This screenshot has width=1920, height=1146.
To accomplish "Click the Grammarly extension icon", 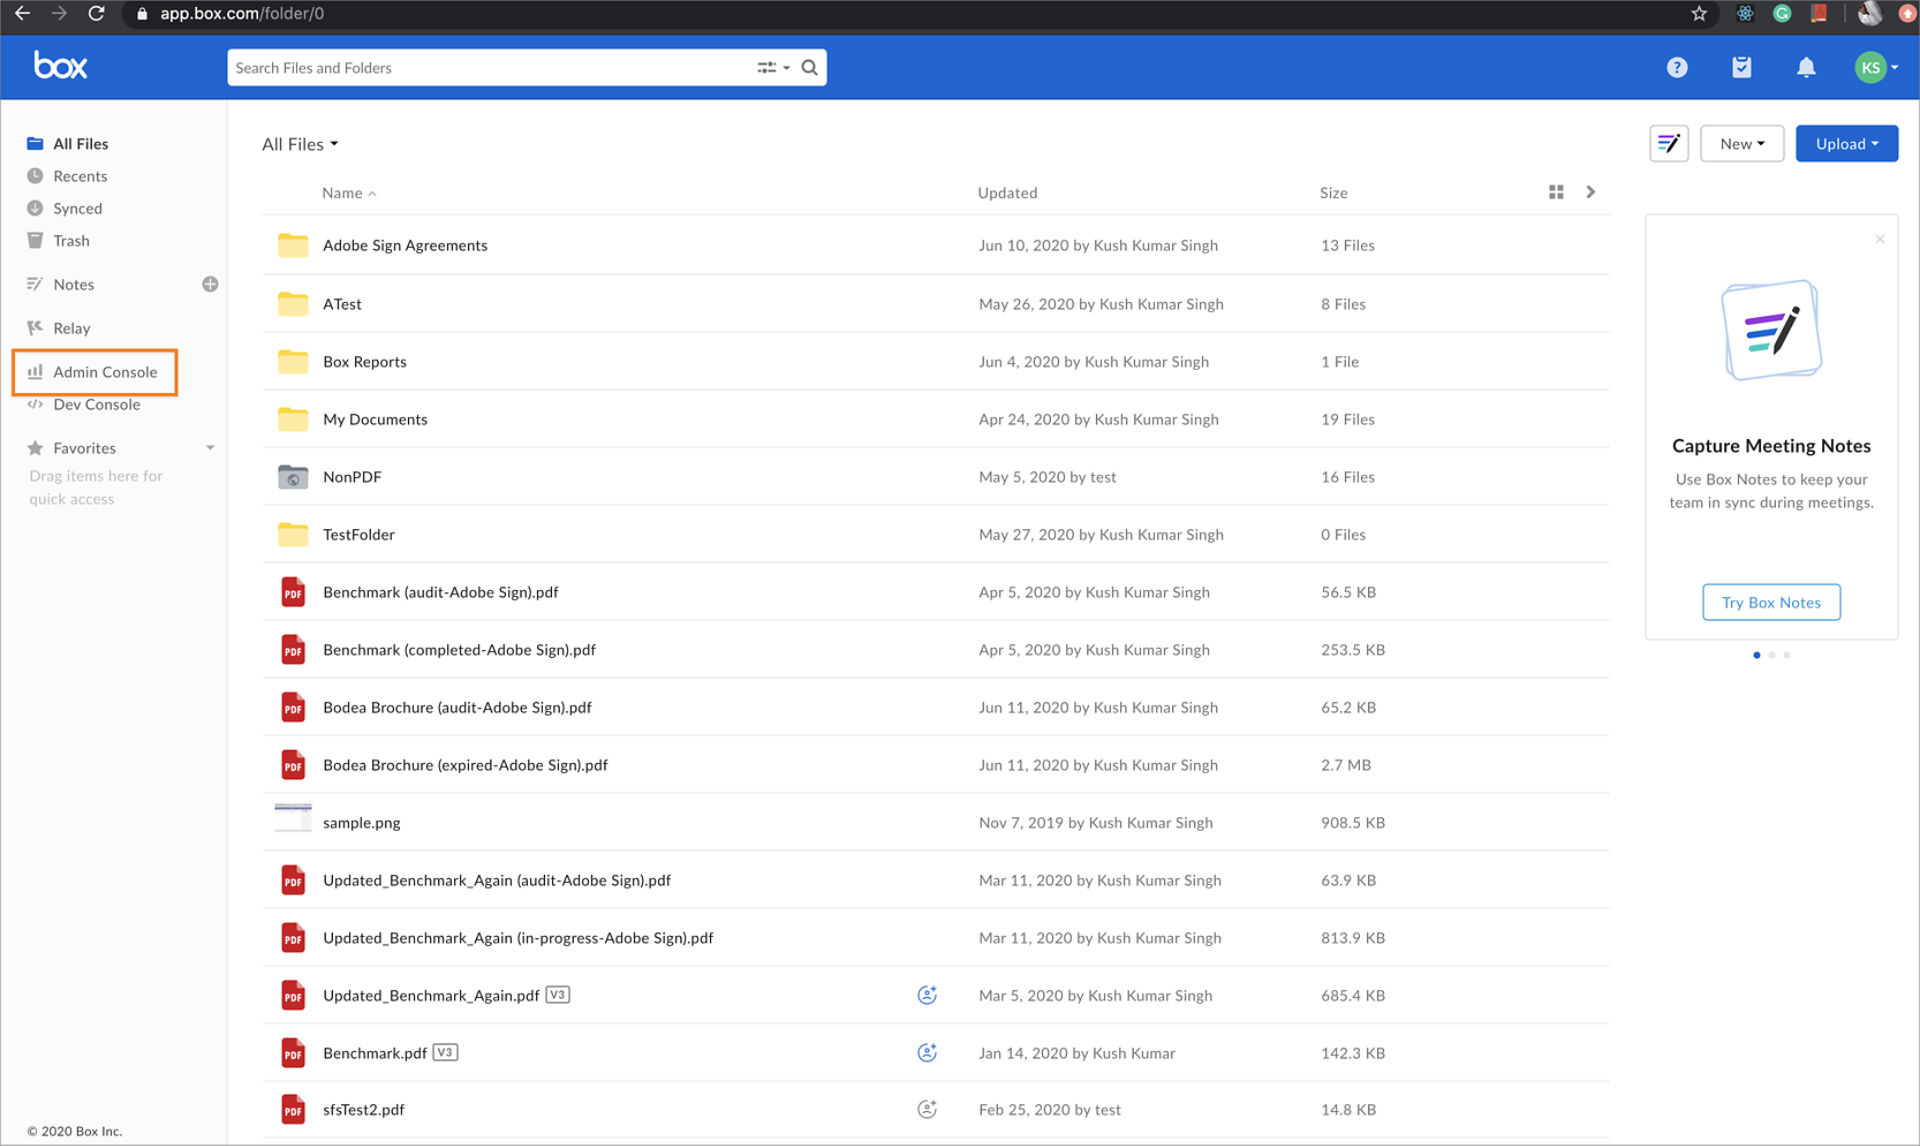I will click(x=1782, y=14).
